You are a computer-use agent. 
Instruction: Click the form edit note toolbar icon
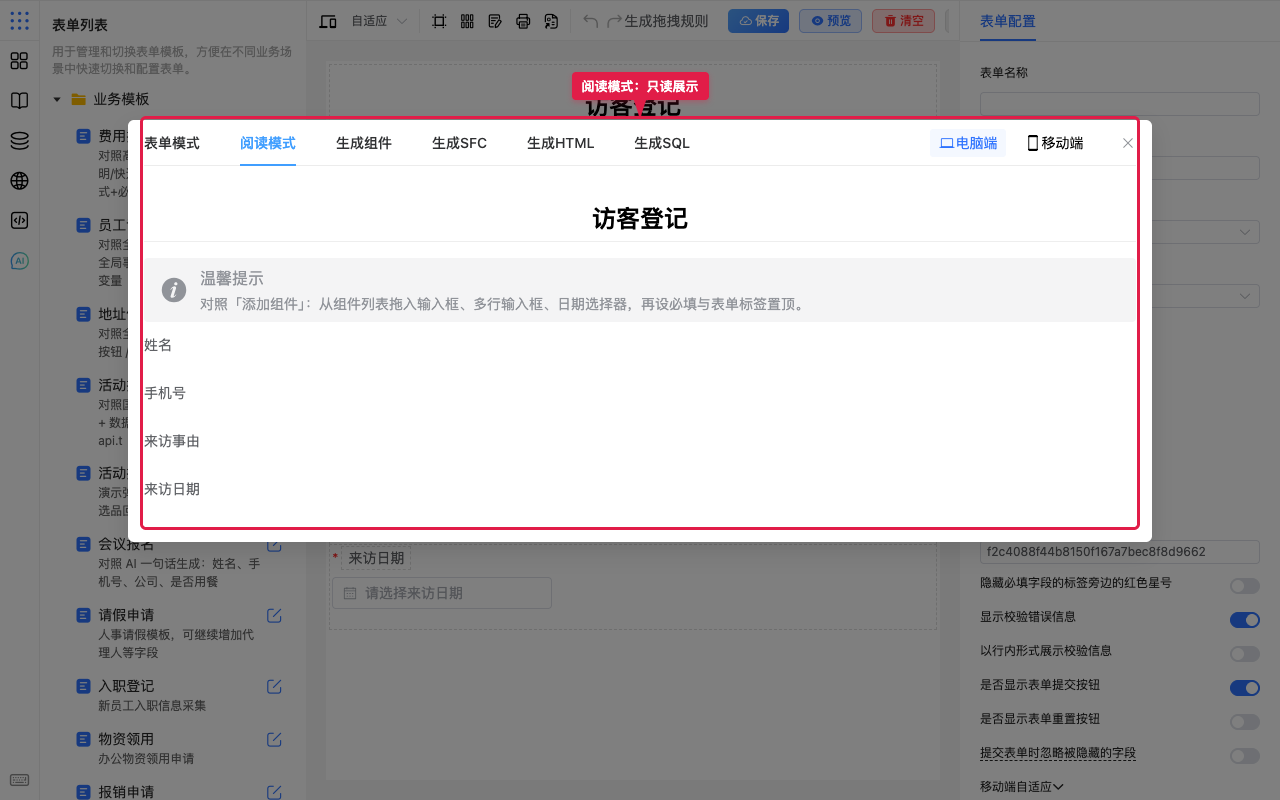(x=495, y=21)
